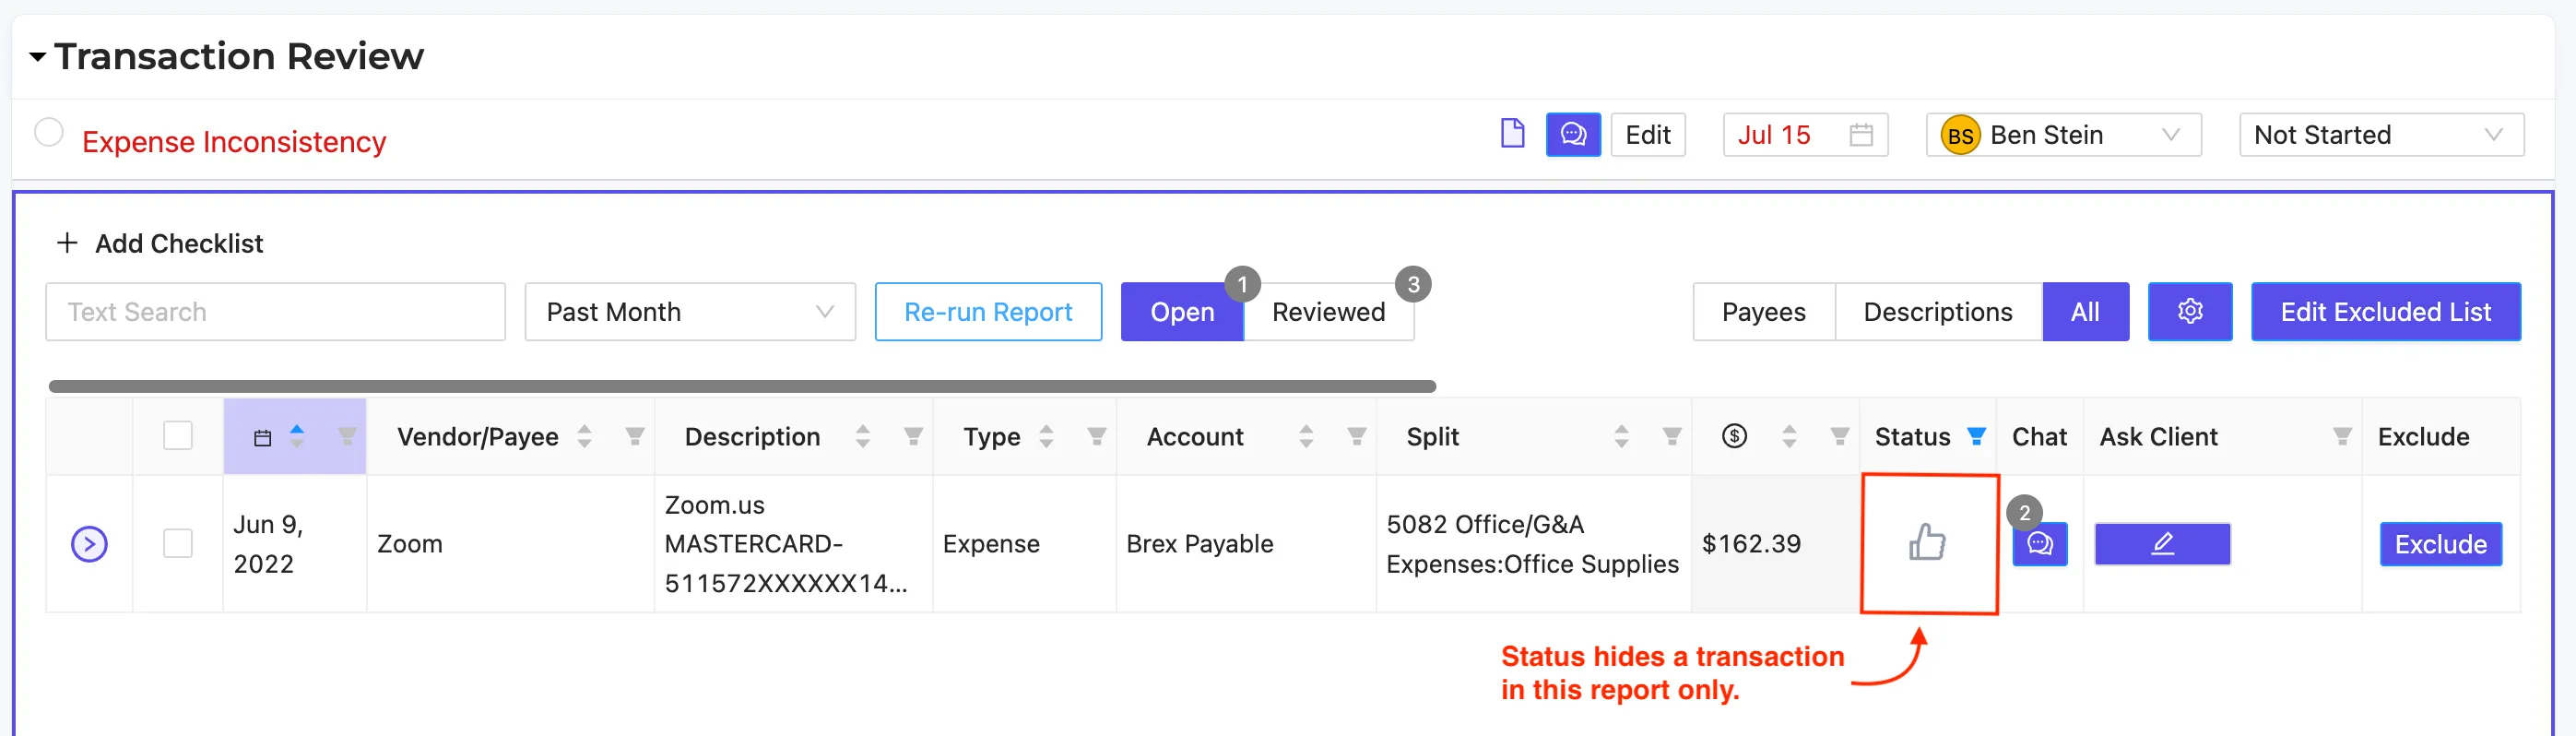
Task: Toggle the select-all header checkbox
Action: tap(178, 436)
